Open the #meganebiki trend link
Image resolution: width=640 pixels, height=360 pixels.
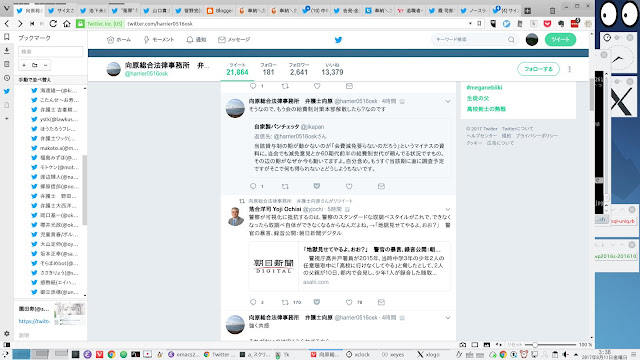pos(484,87)
